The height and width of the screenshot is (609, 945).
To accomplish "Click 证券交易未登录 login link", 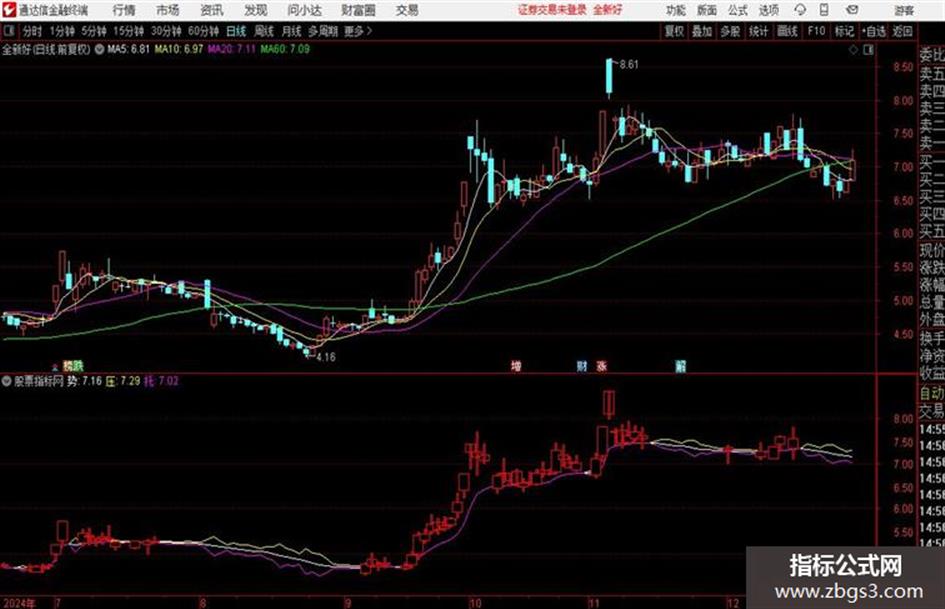I will [x=552, y=10].
